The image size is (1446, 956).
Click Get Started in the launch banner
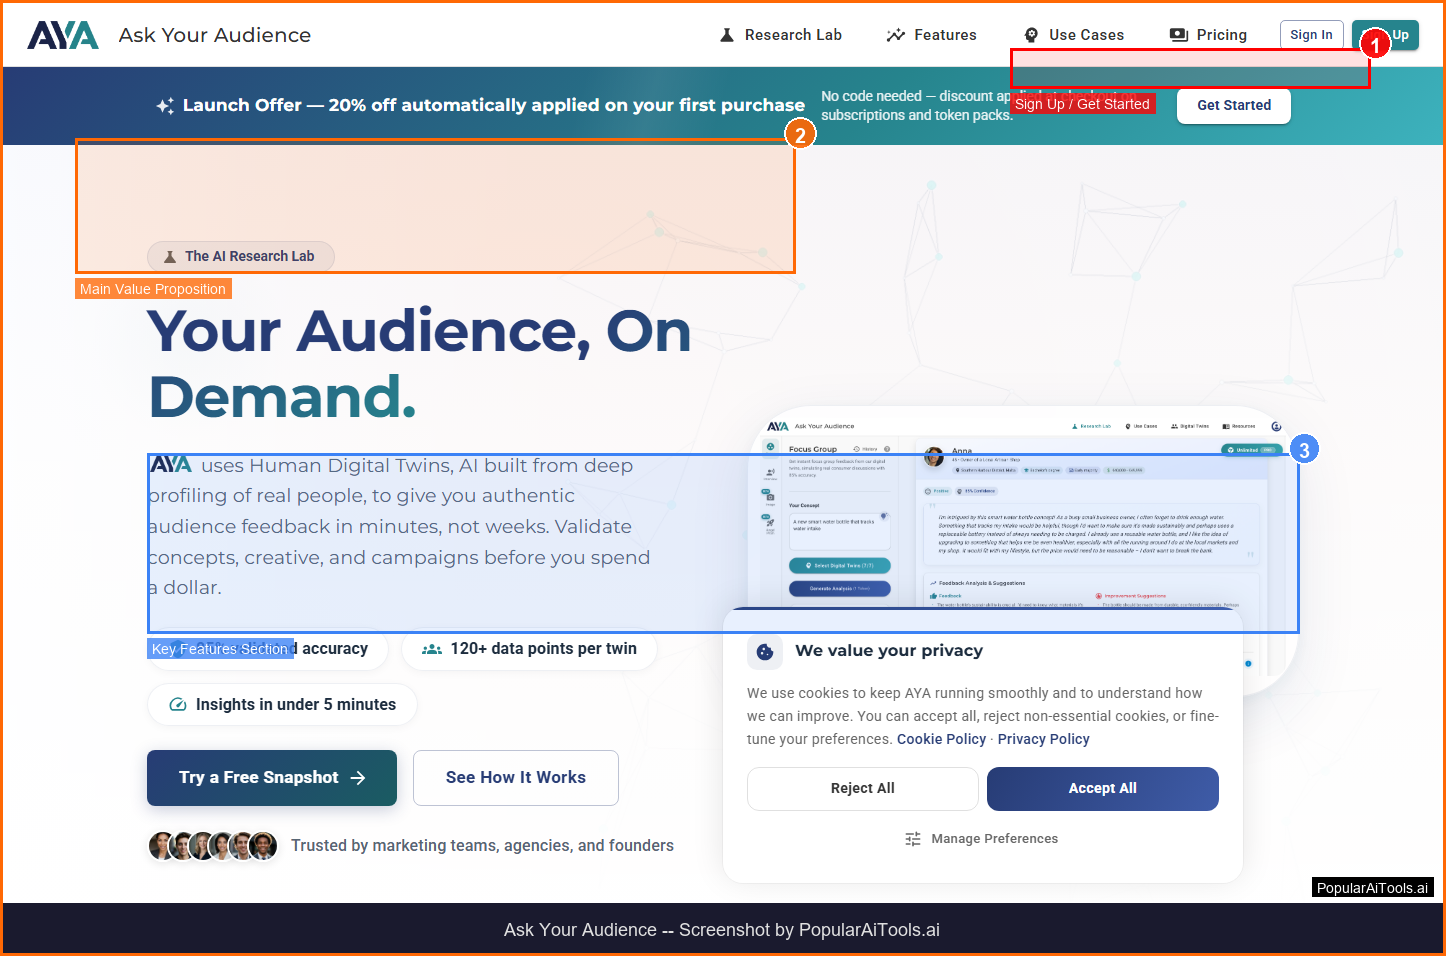(x=1233, y=105)
